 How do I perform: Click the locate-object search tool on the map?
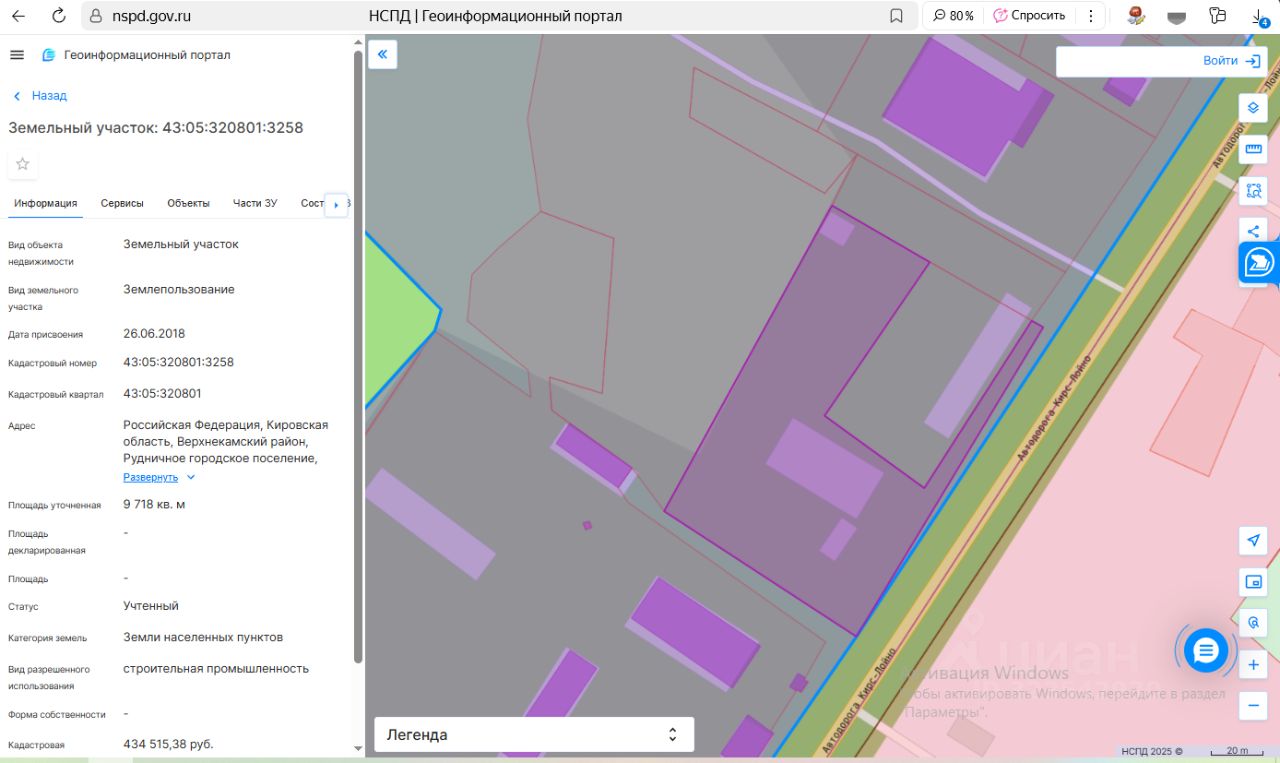tap(1253, 623)
